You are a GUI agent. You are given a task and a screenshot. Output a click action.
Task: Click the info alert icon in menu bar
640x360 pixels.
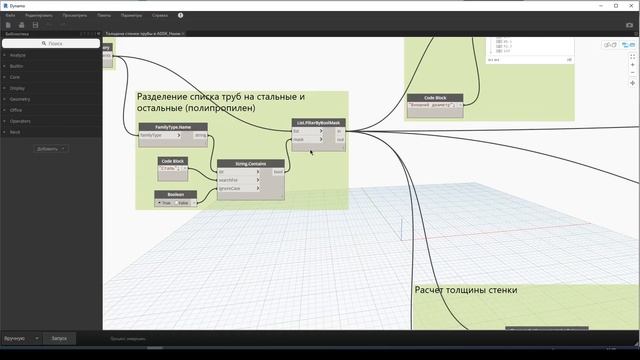180,15
